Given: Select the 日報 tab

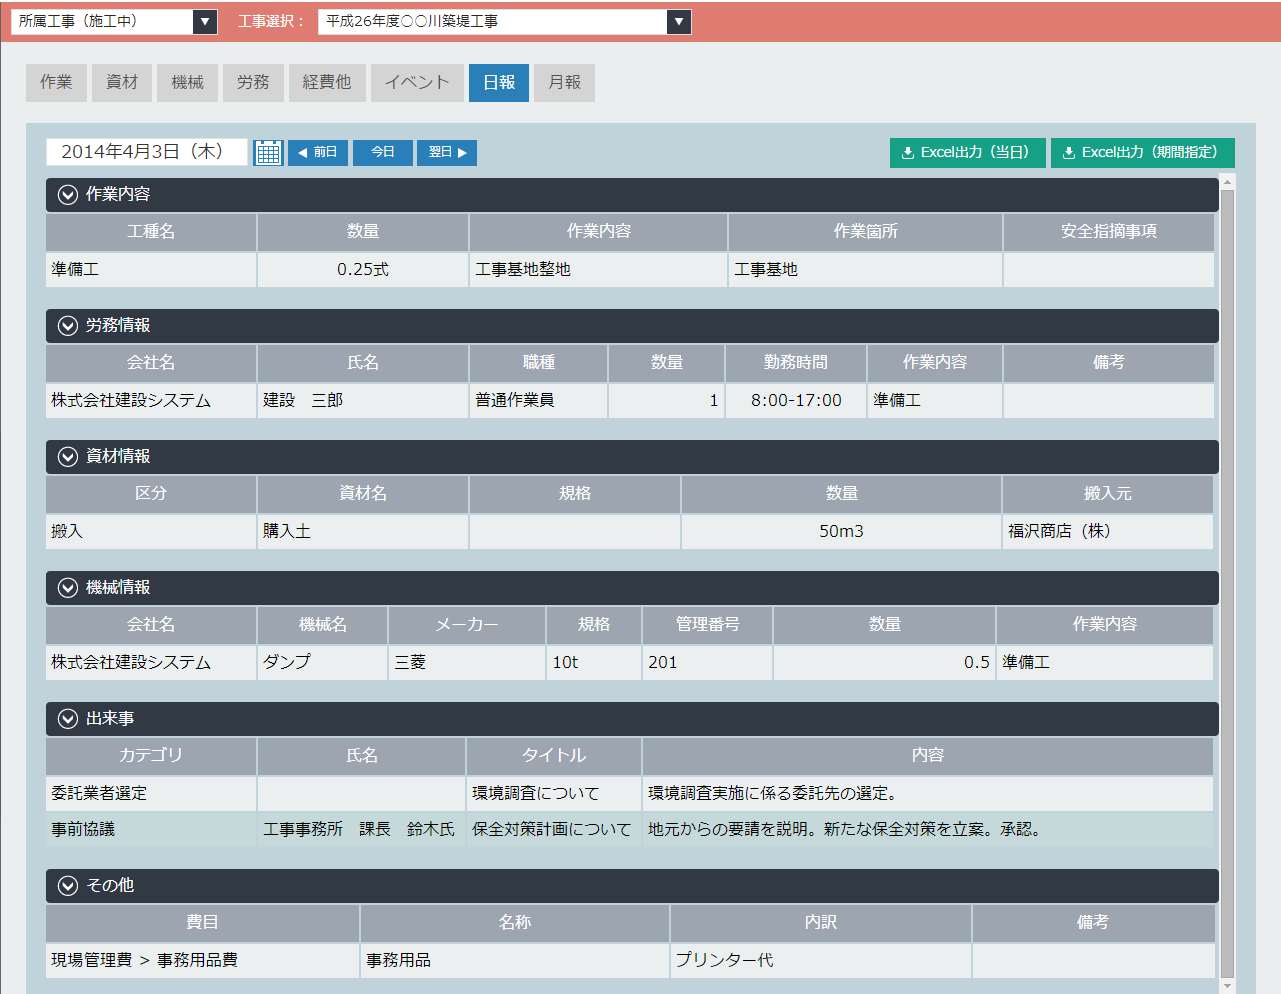Looking at the screenshot, I should (x=499, y=83).
